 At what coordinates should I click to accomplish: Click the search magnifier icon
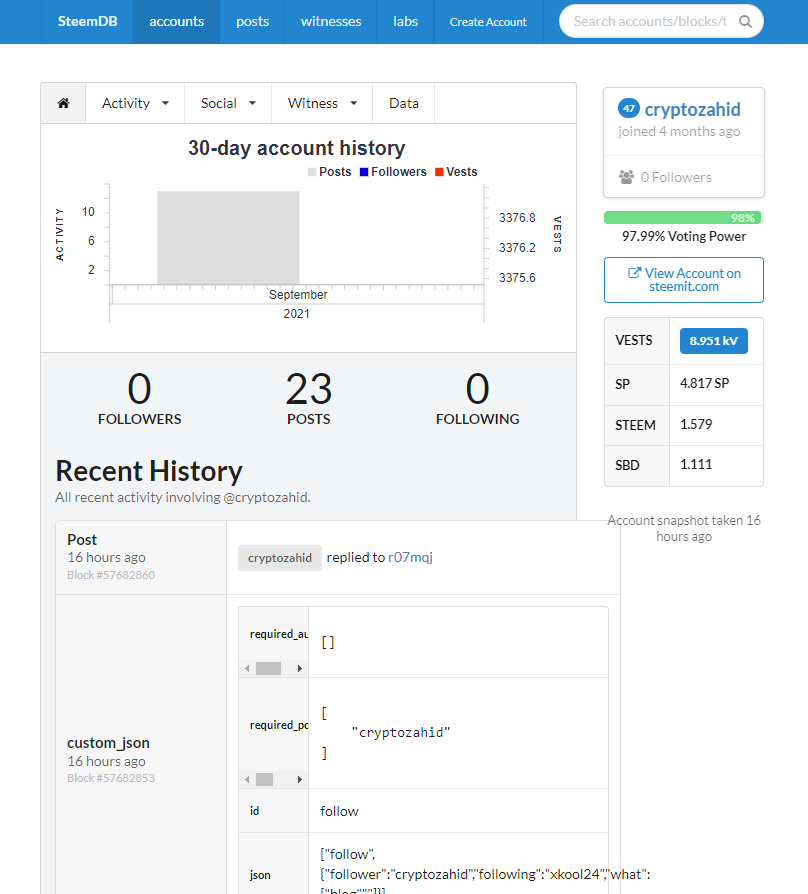pyautogui.click(x=745, y=22)
